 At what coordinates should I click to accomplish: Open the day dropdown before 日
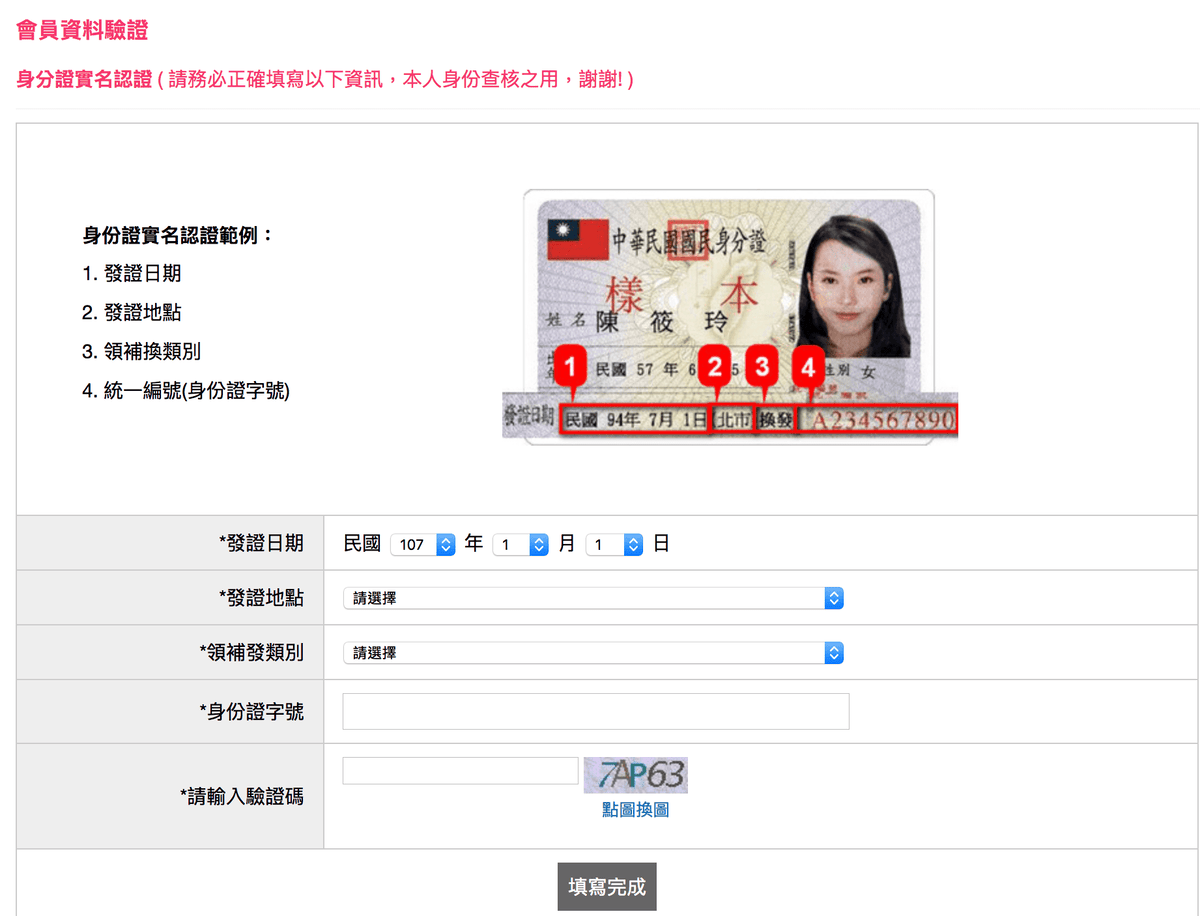click(x=613, y=545)
